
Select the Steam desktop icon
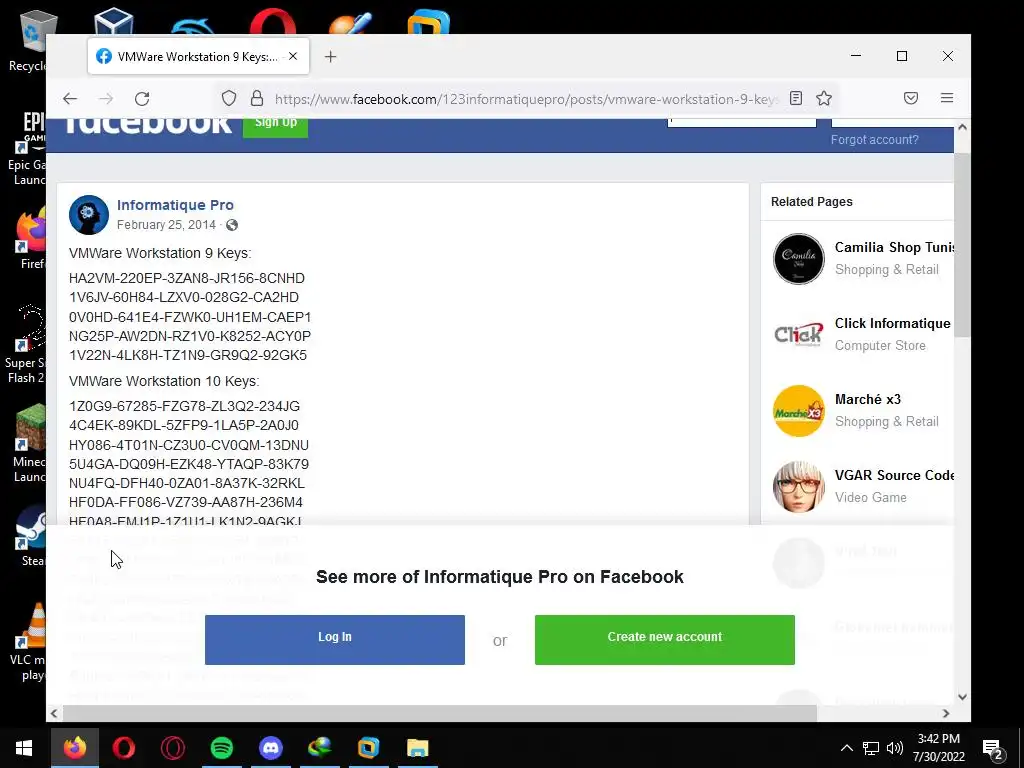pos(31,536)
